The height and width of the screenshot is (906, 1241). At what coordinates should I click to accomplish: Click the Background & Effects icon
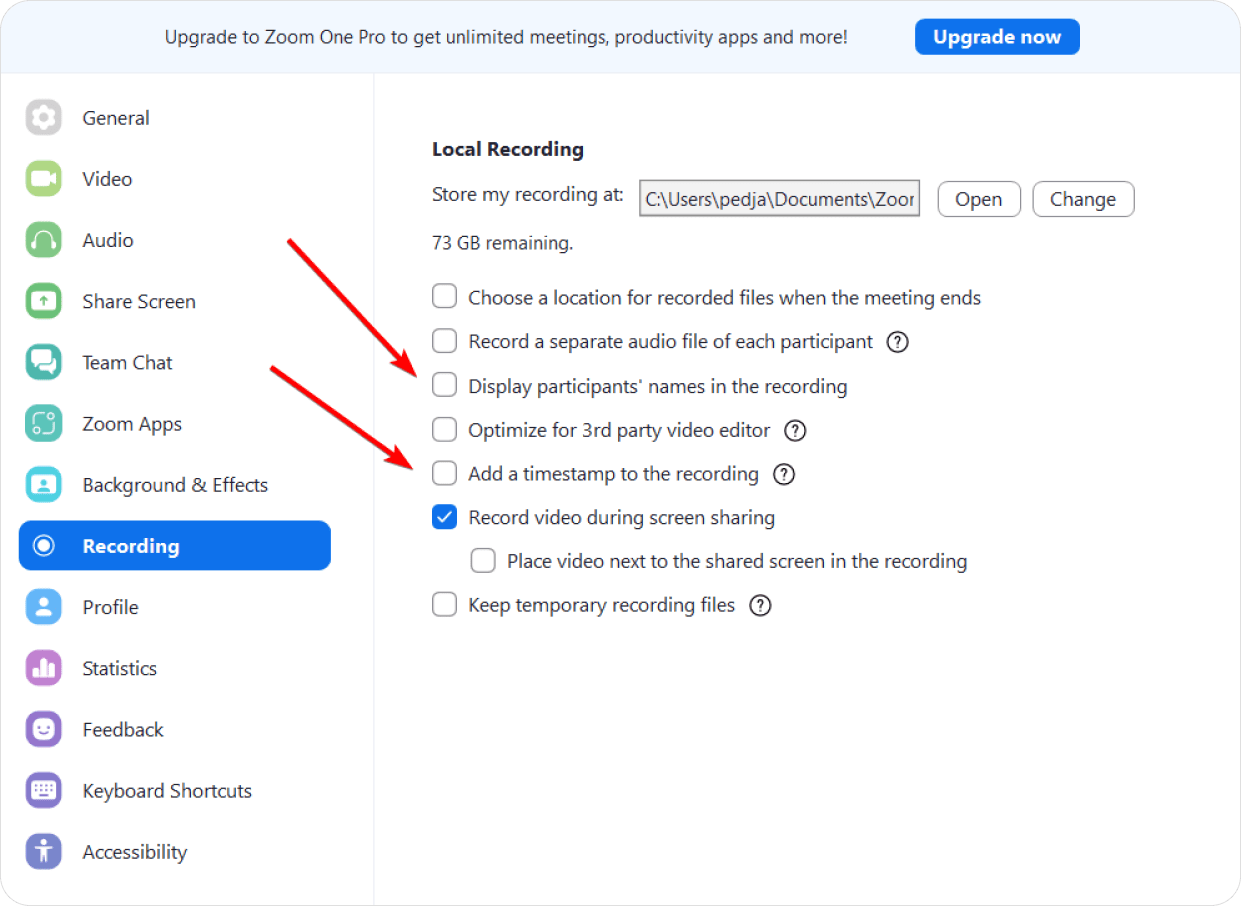[x=44, y=485]
